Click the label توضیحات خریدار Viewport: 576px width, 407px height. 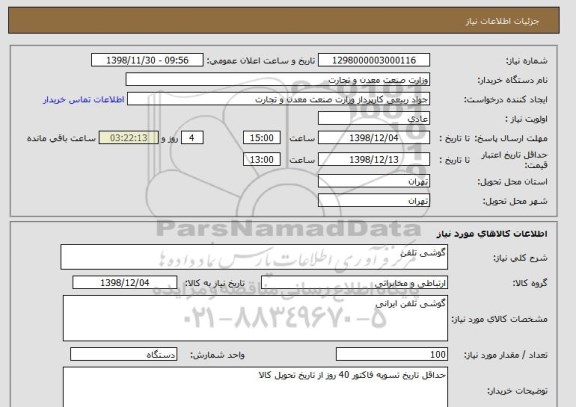518,391
